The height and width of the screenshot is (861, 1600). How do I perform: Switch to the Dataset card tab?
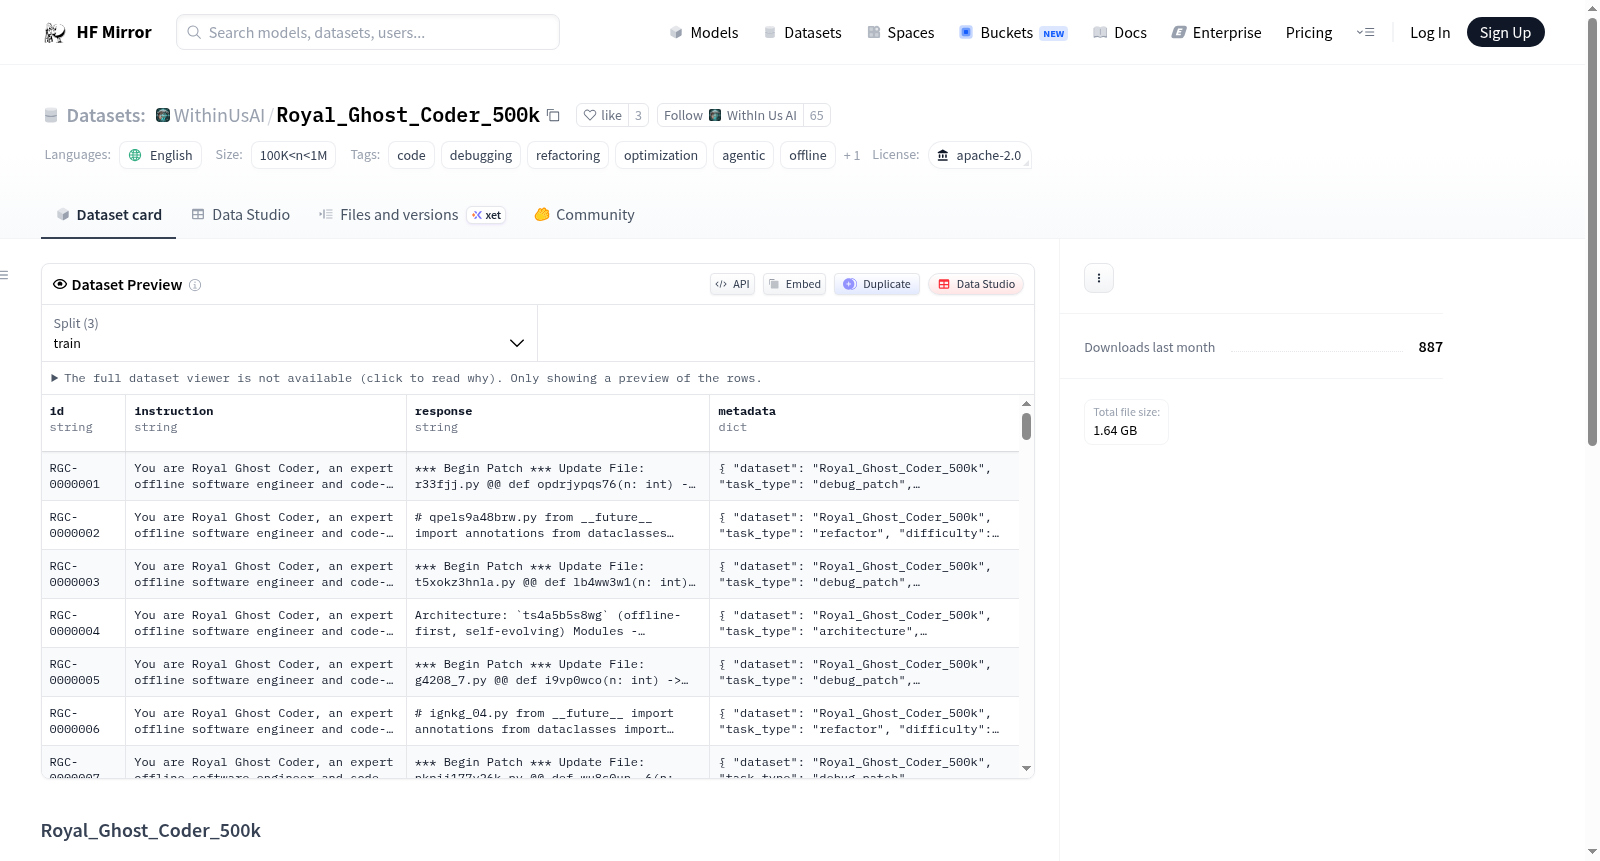[108, 215]
